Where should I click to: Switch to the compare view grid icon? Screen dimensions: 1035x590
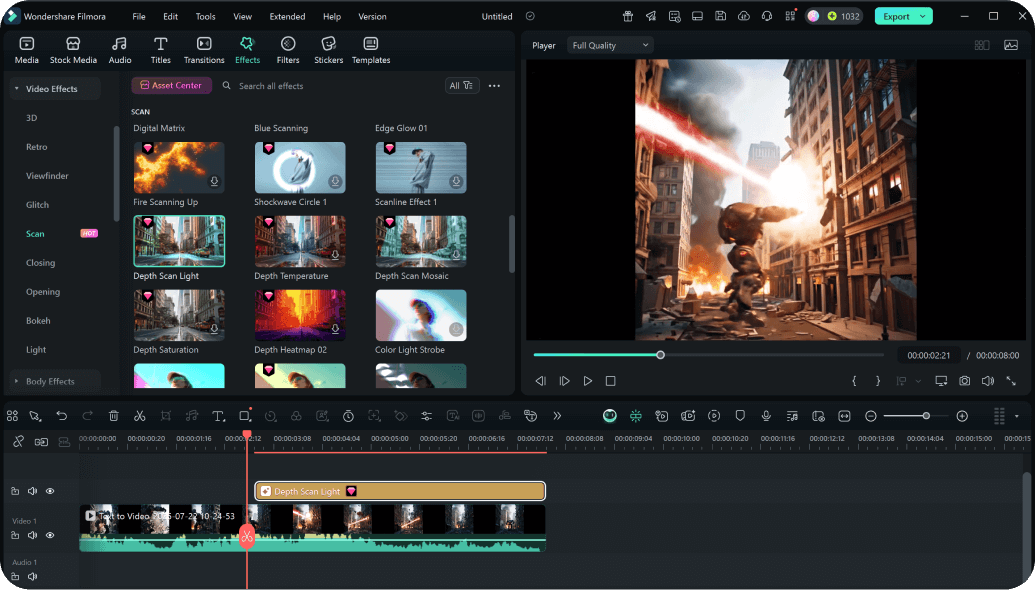tap(982, 45)
